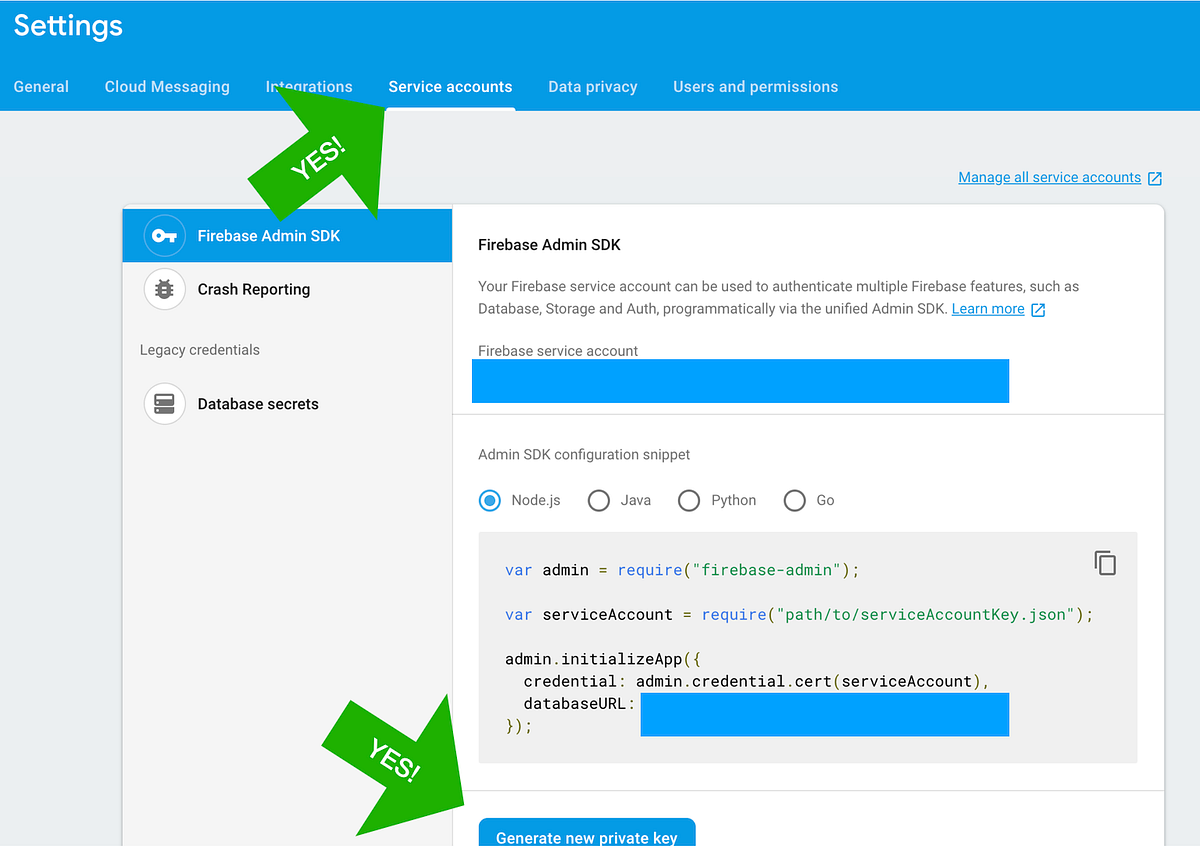Select the Java radio button
The height and width of the screenshot is (848, 1200).
(x=598, y=500)
